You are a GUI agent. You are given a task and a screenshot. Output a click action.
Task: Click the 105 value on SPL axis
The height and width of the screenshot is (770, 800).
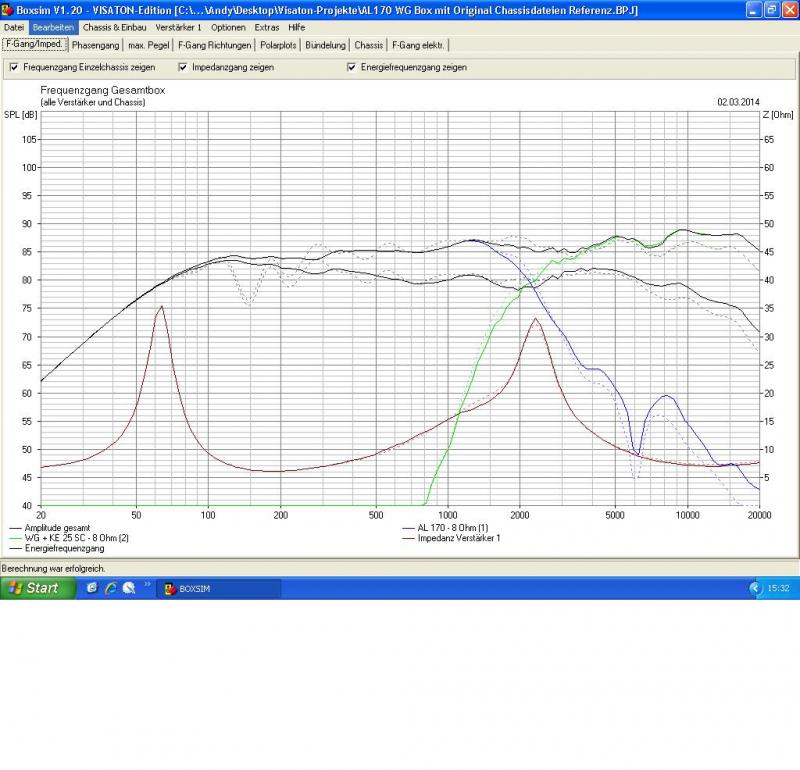(x=29, y=139)
